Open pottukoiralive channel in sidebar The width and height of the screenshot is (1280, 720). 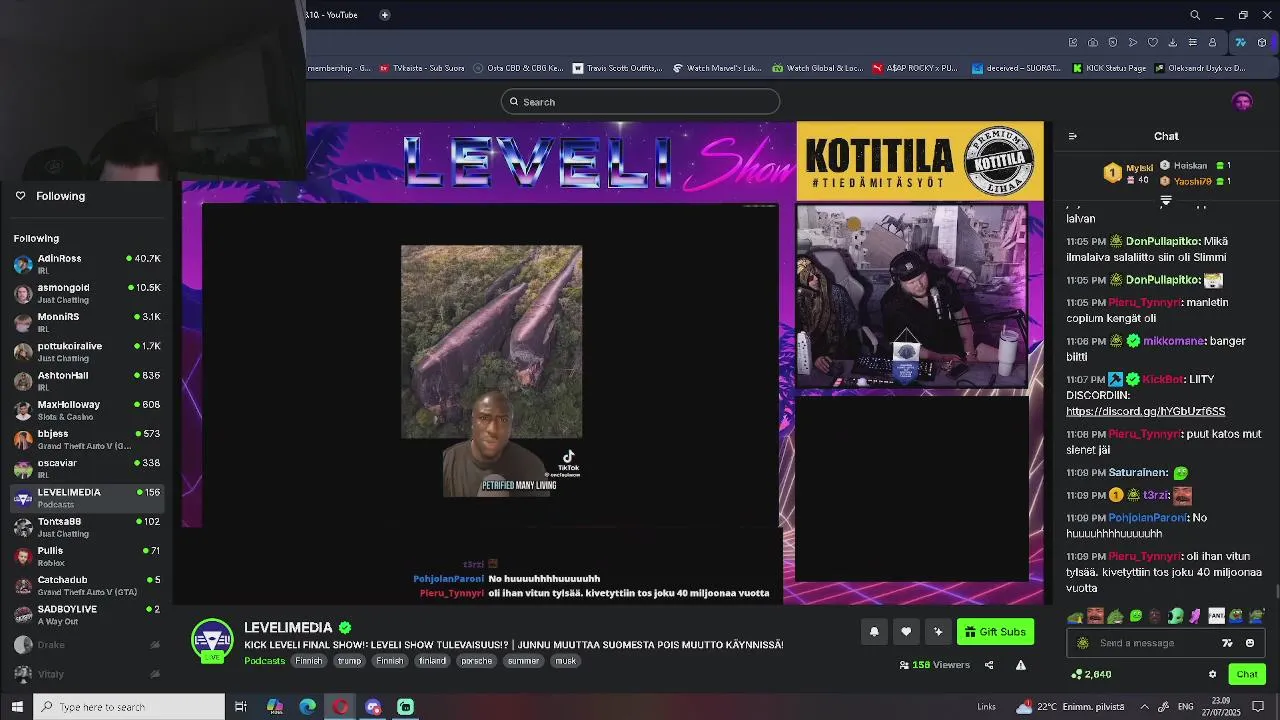(88, 351)
